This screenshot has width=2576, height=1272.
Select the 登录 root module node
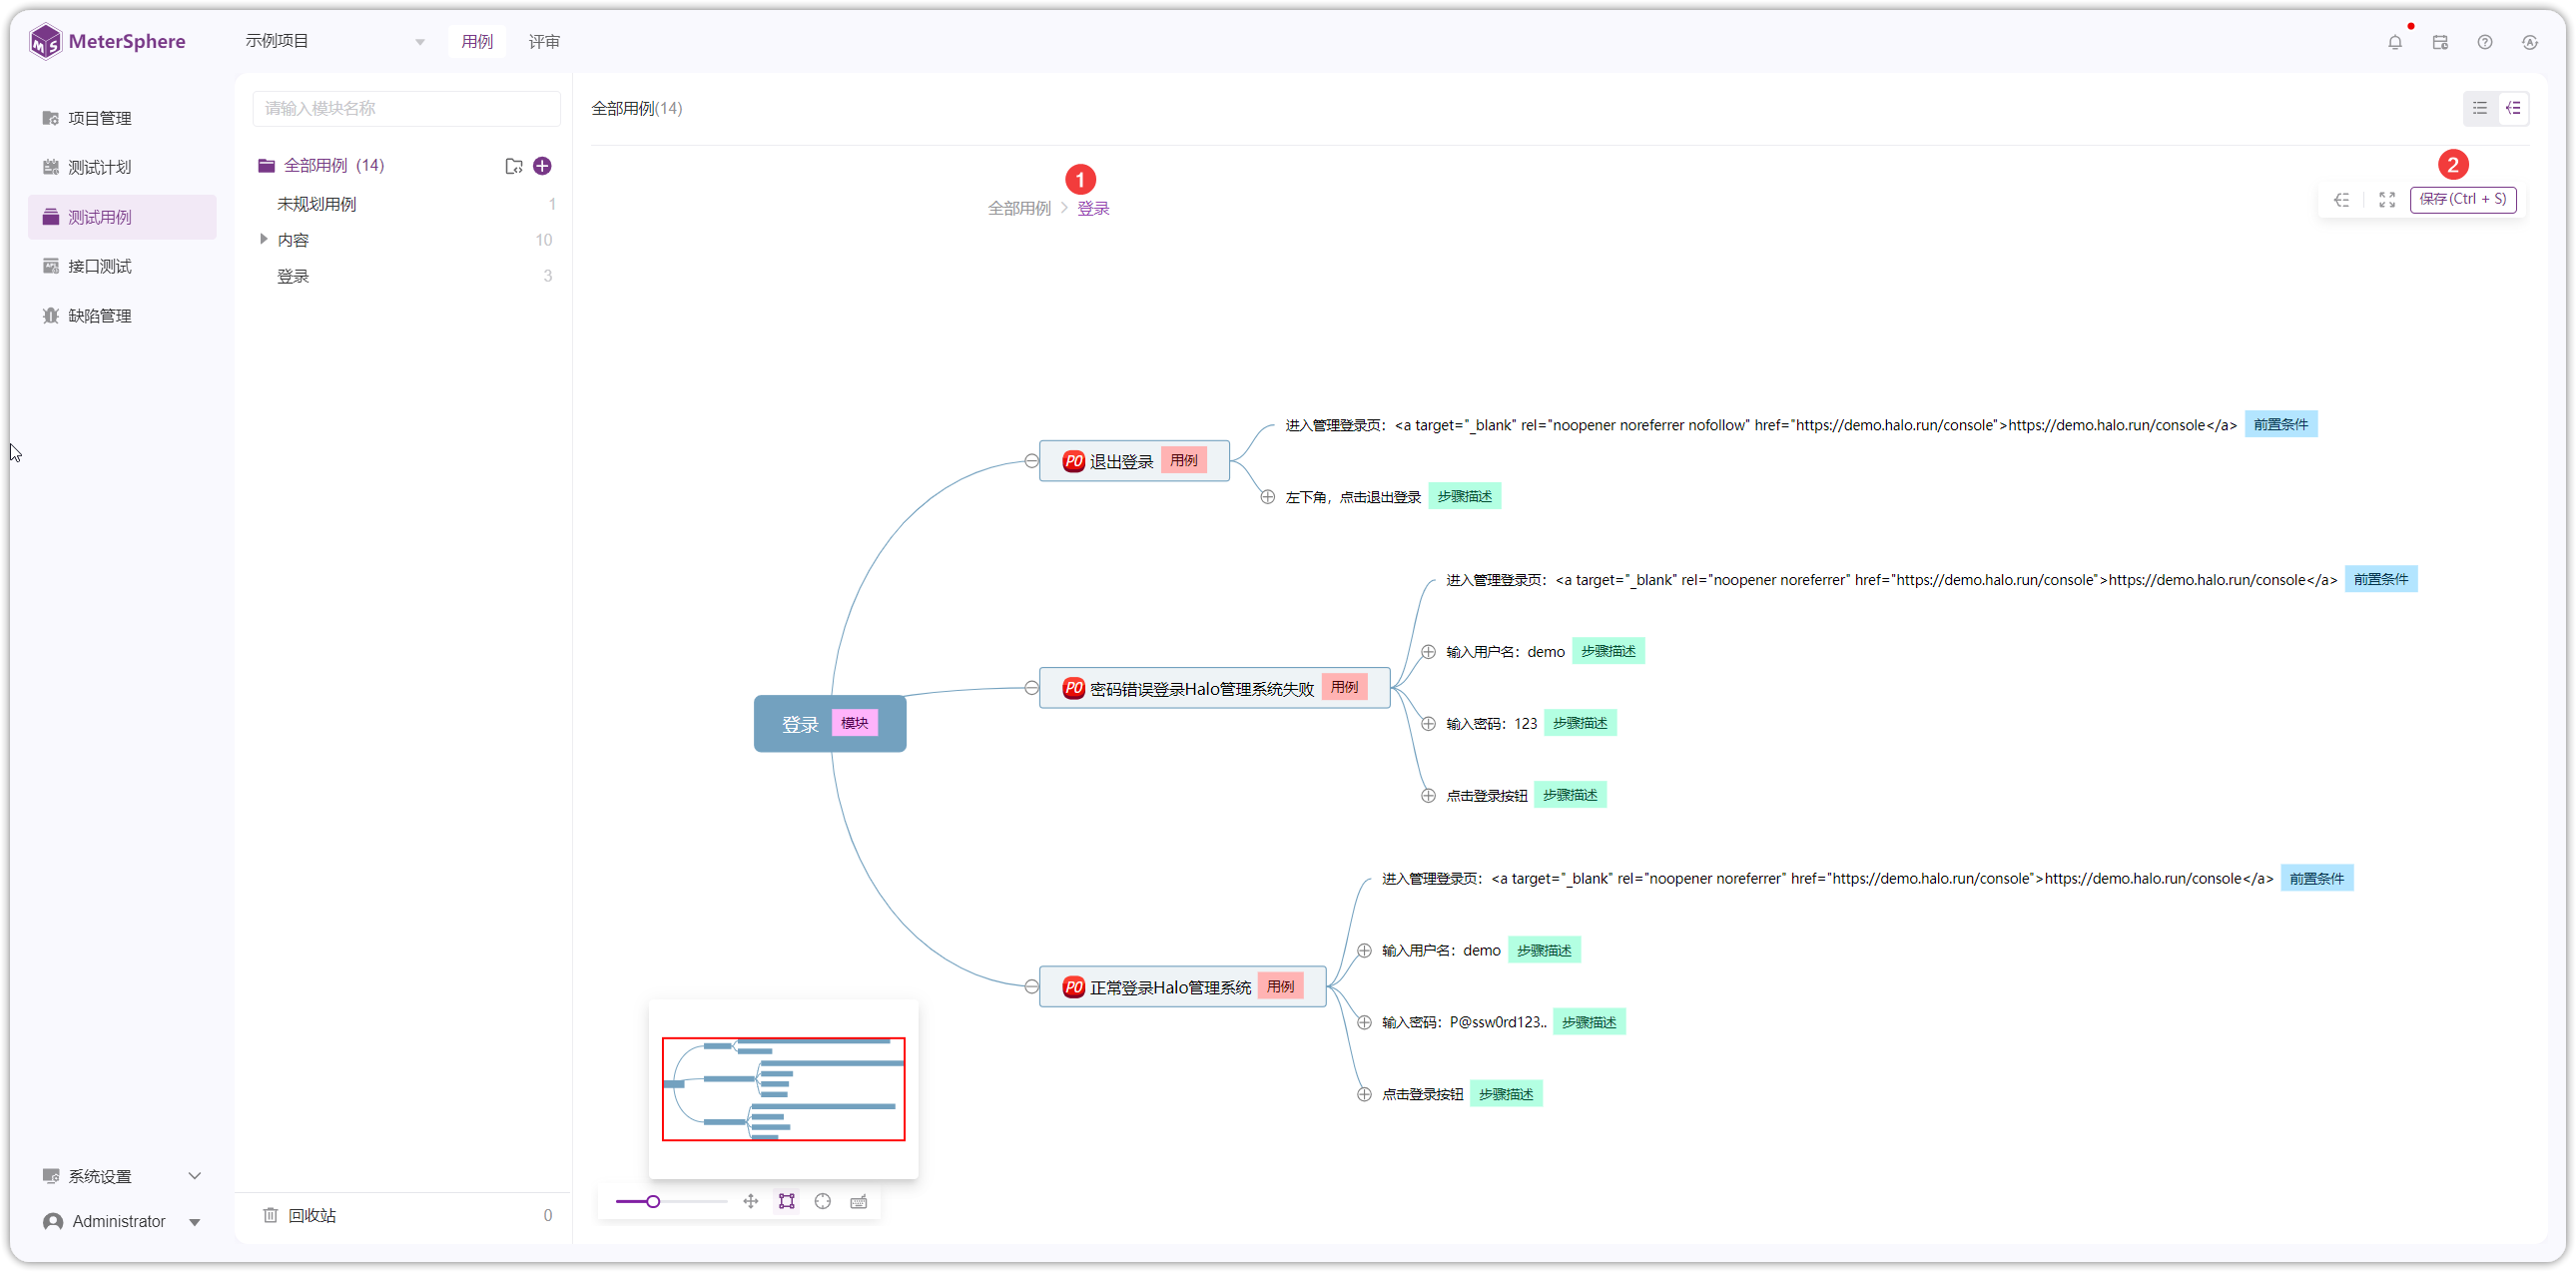(830, 724)
